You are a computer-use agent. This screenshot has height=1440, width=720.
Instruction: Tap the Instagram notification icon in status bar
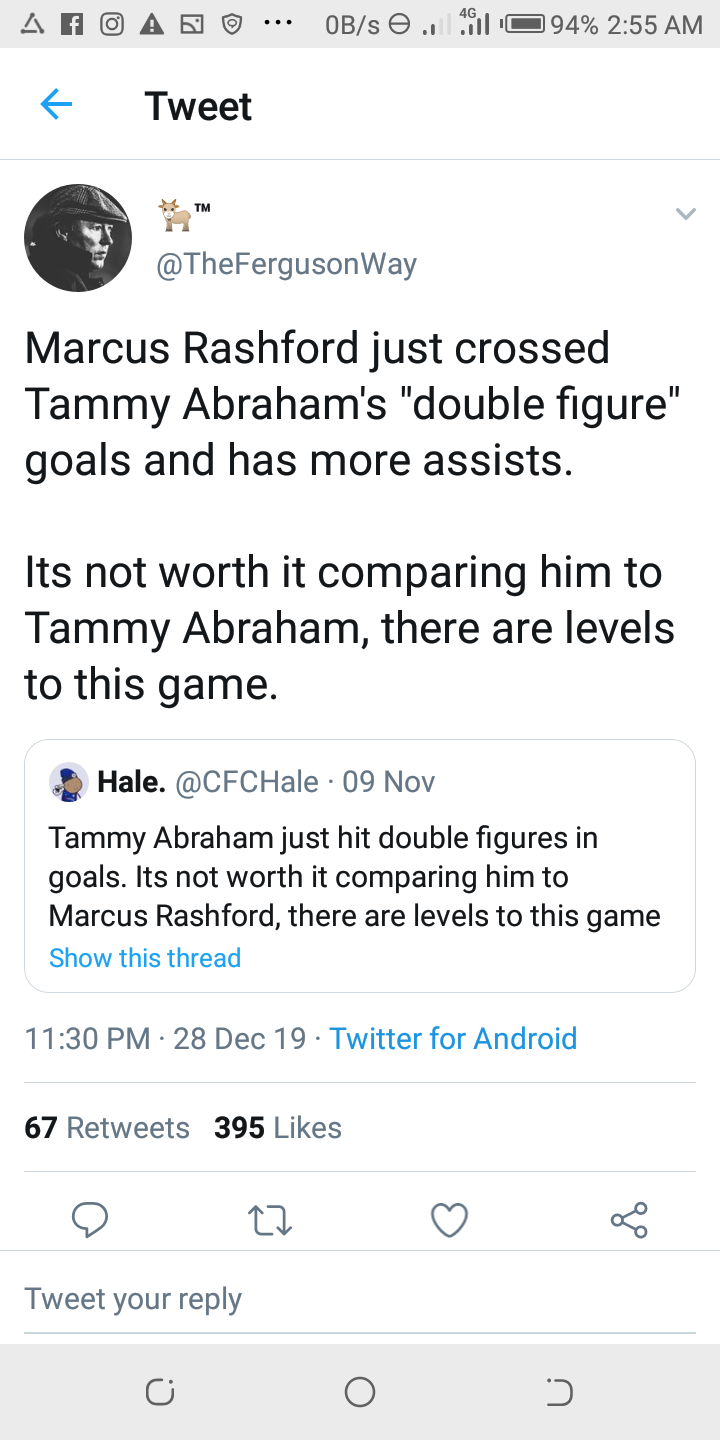pos(111,24)
